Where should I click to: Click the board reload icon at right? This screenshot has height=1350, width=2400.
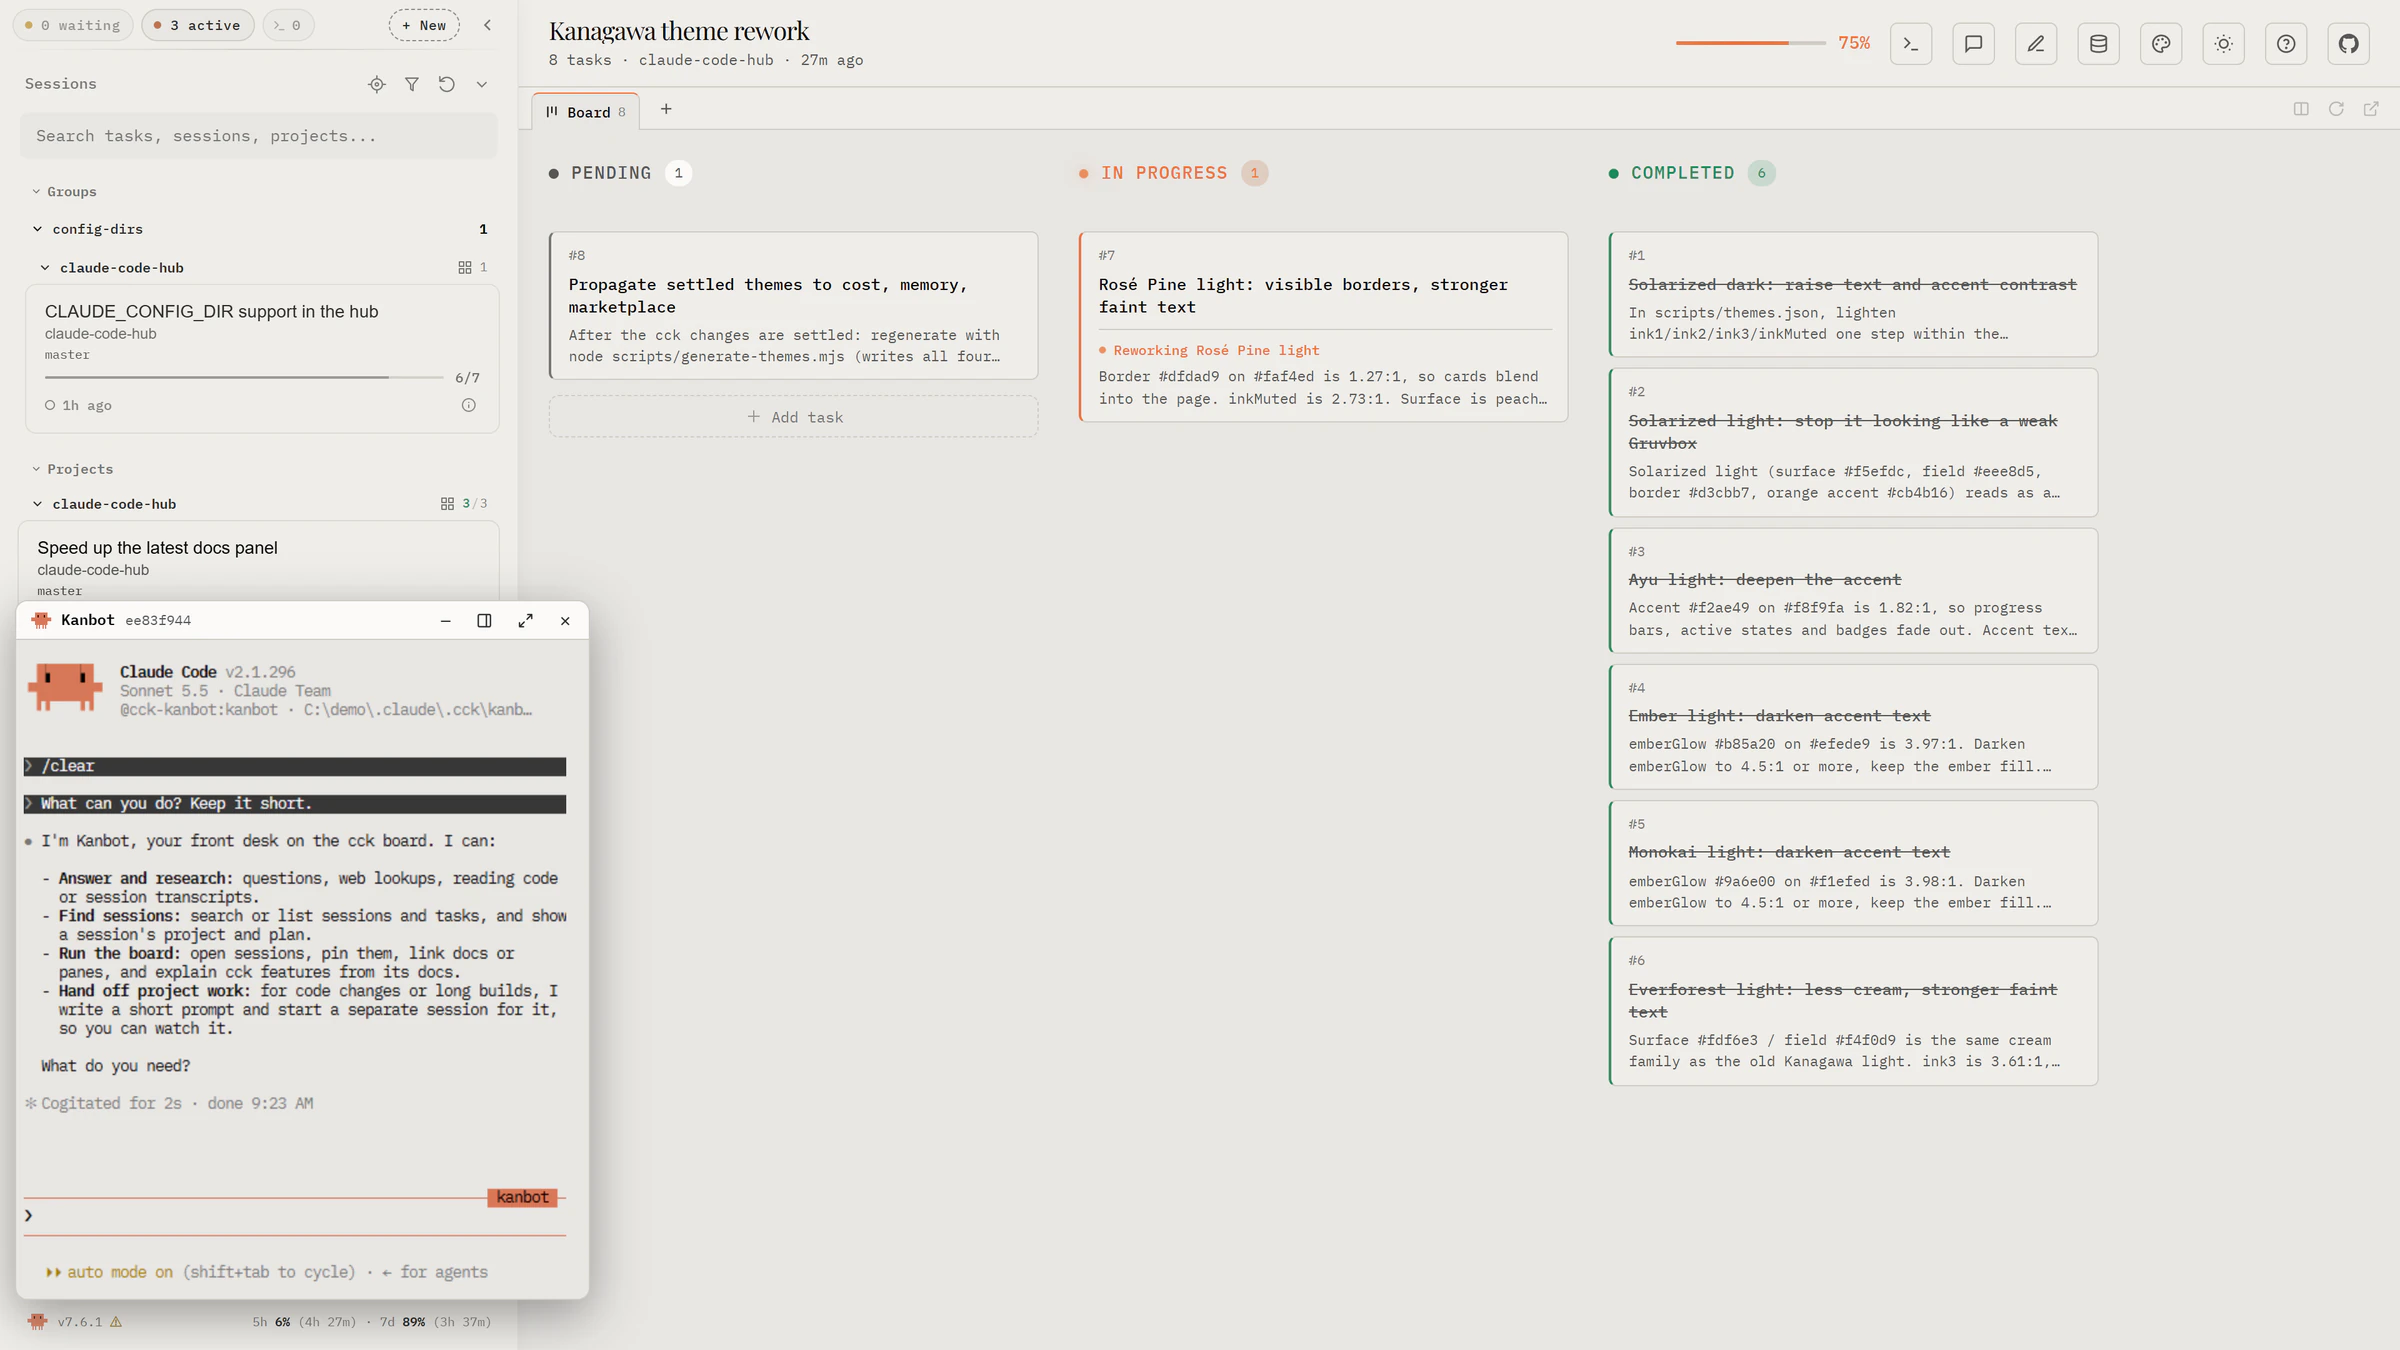(x=2336, y=109)
